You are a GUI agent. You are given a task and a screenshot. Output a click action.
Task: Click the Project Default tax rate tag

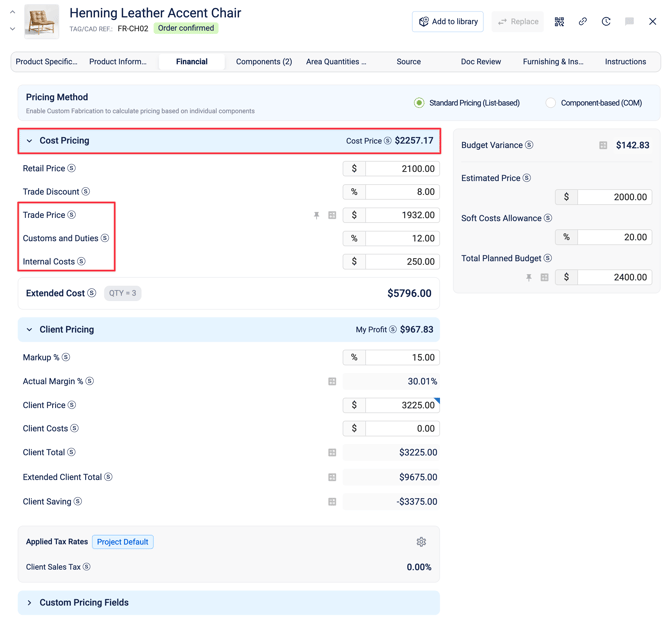pos(123,542)
